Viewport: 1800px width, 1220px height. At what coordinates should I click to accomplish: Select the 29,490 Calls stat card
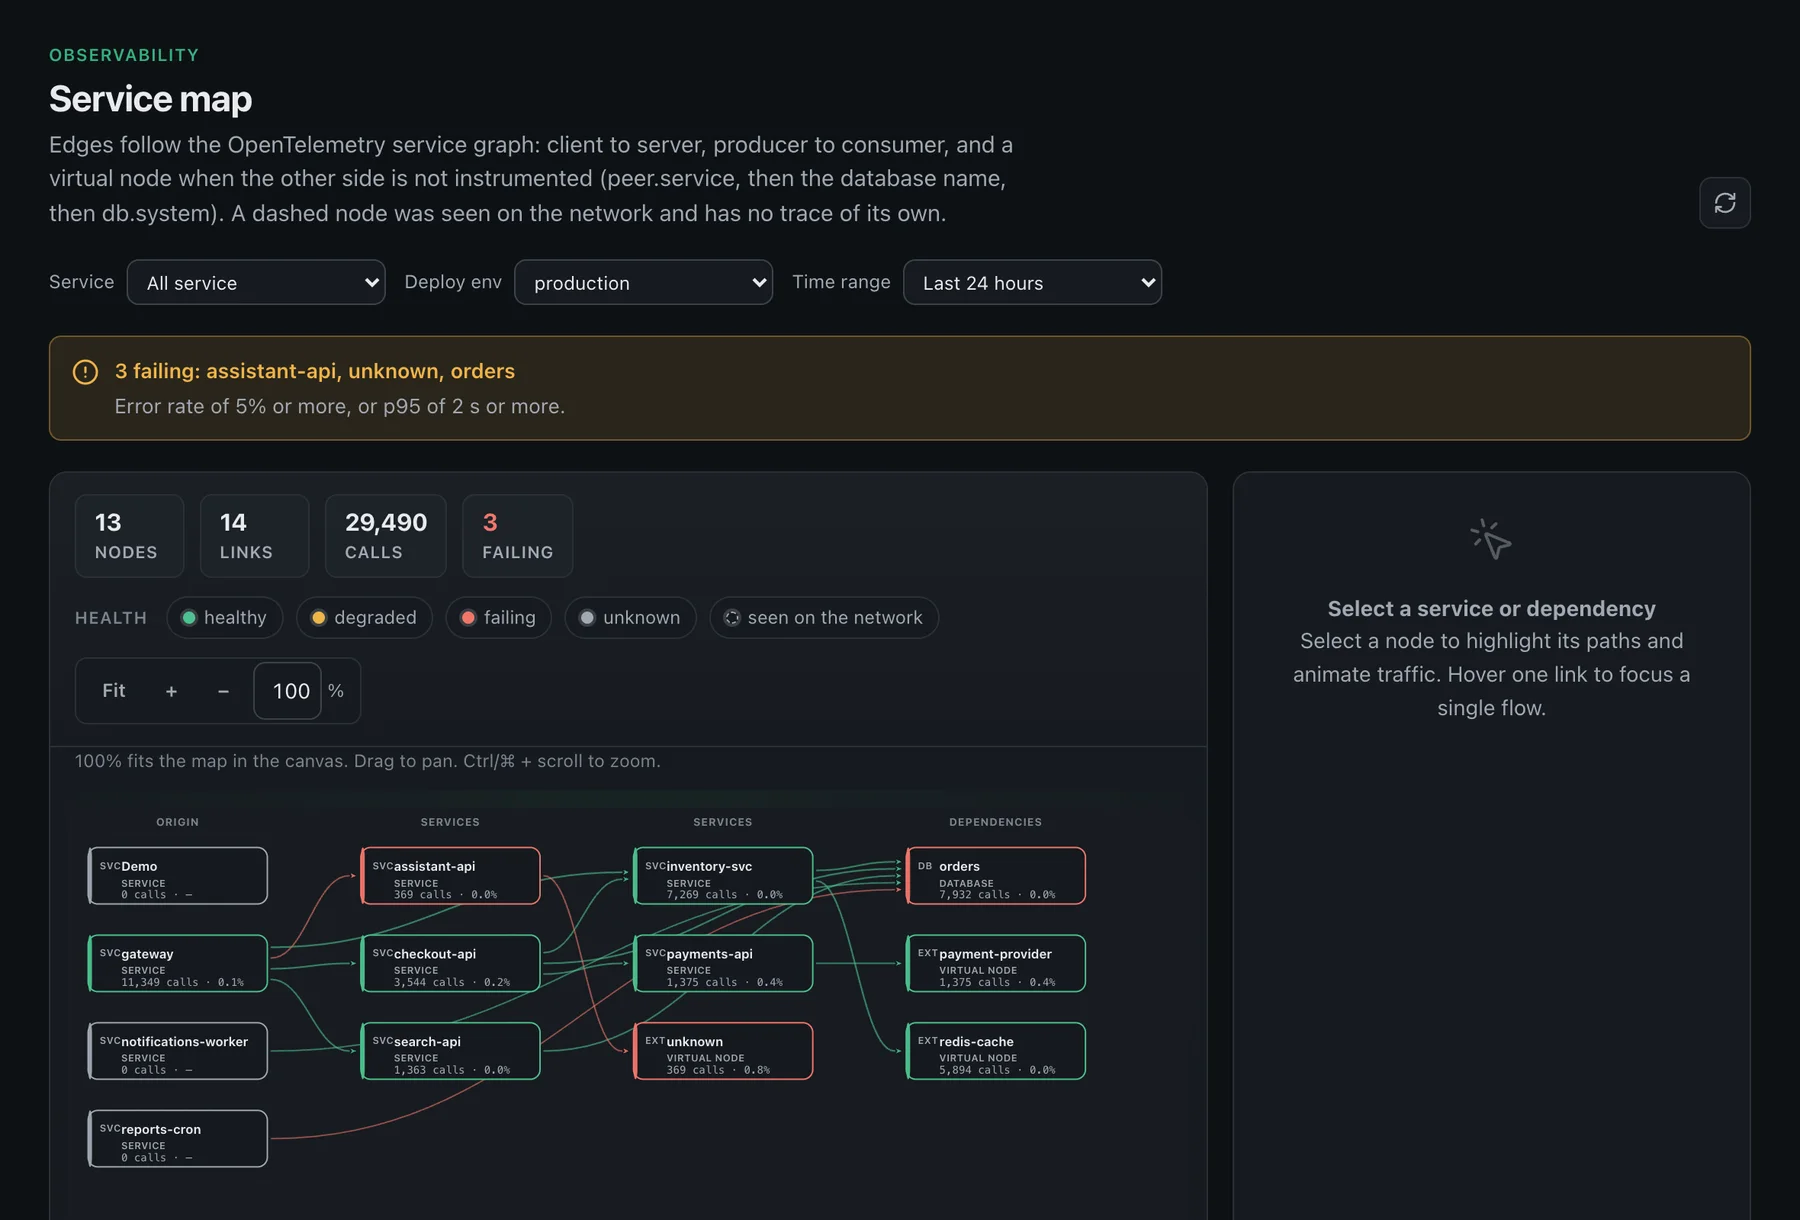386,536
